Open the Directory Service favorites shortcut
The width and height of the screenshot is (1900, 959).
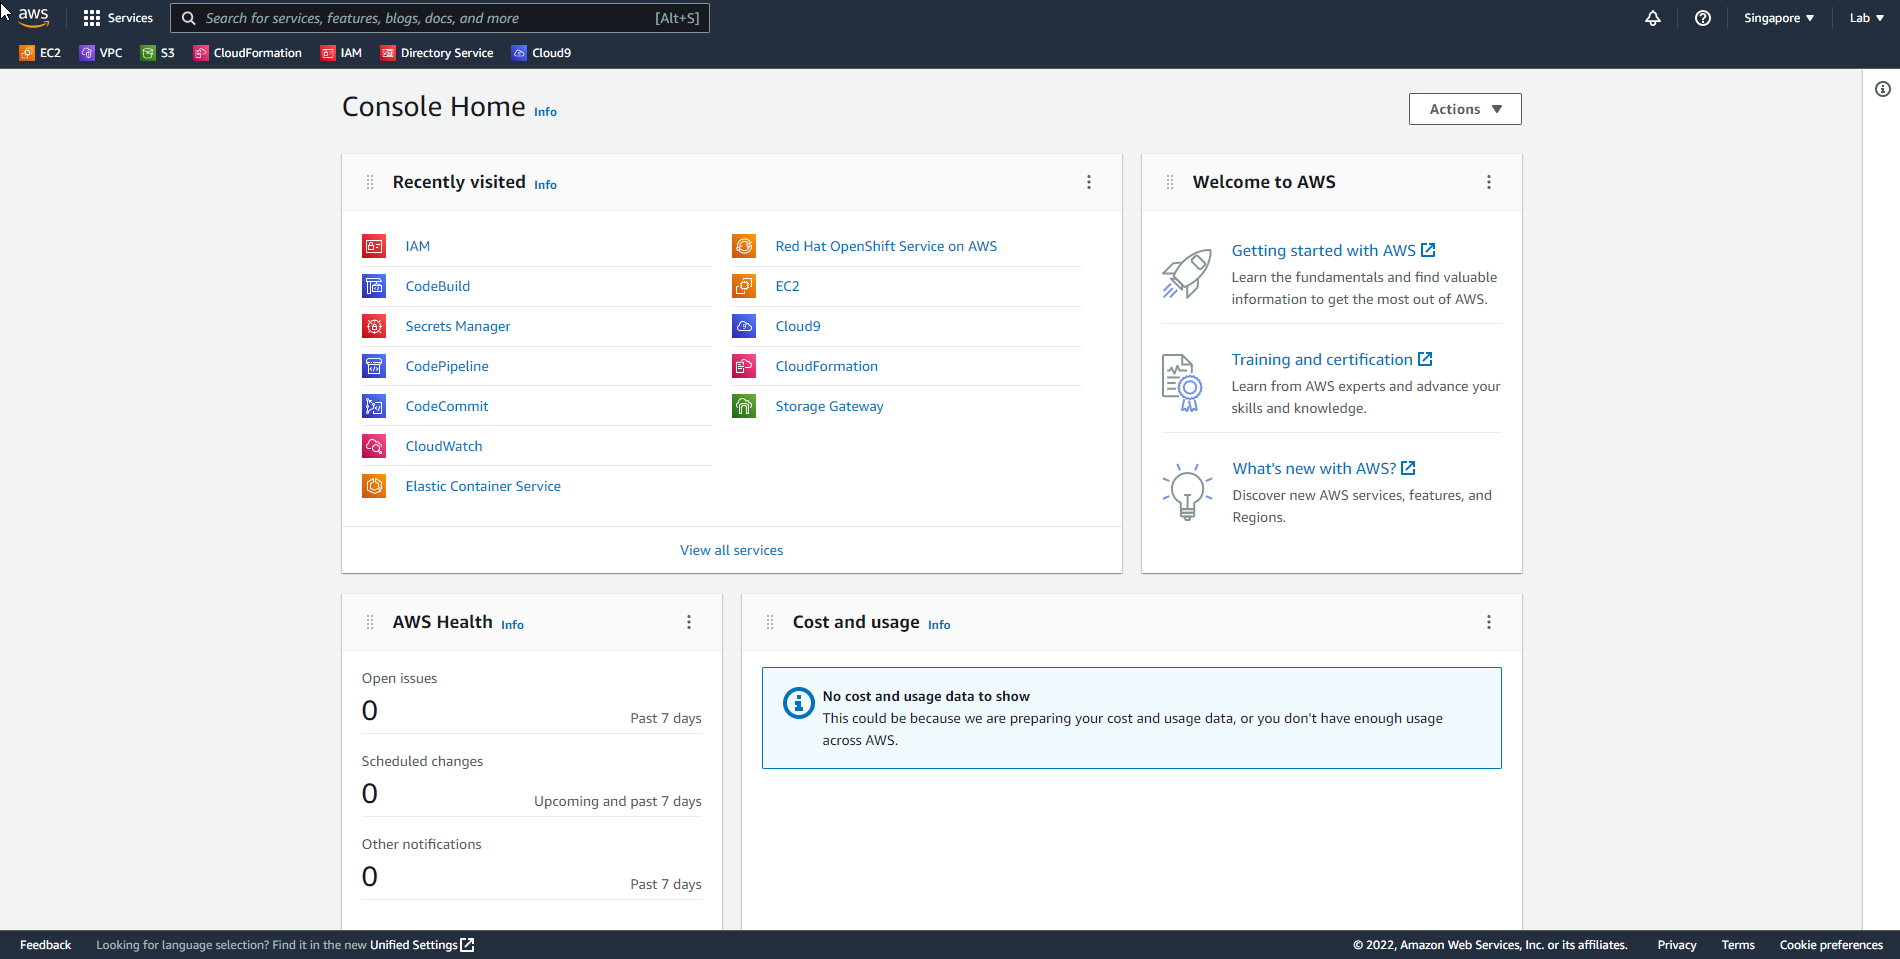coord(437,53)
